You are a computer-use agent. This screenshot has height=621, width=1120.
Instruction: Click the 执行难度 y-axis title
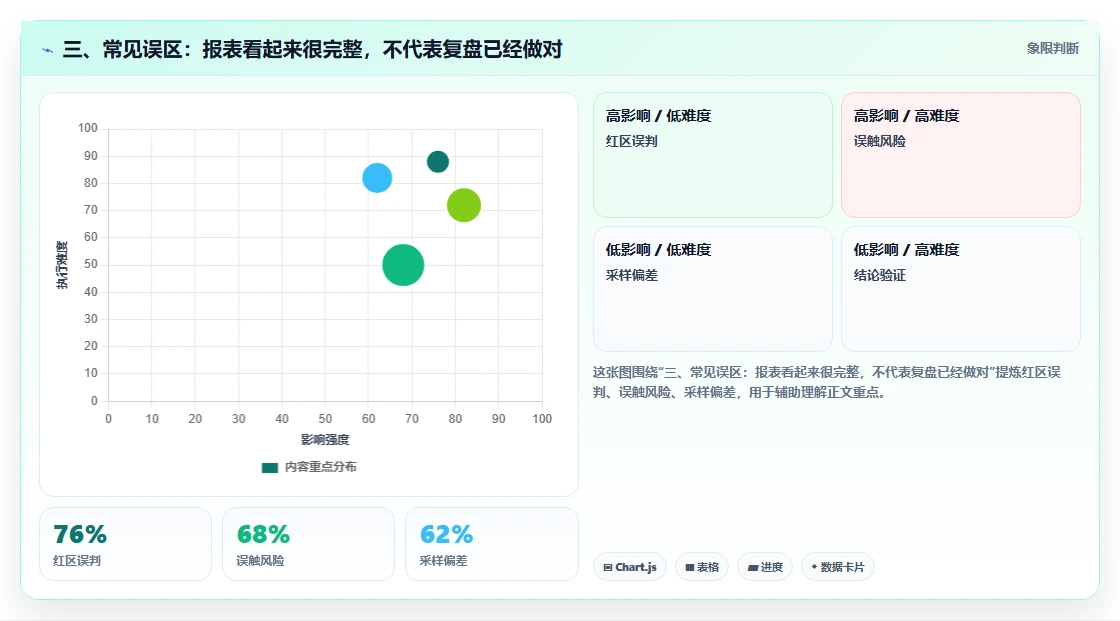click(x=62, y=265)
